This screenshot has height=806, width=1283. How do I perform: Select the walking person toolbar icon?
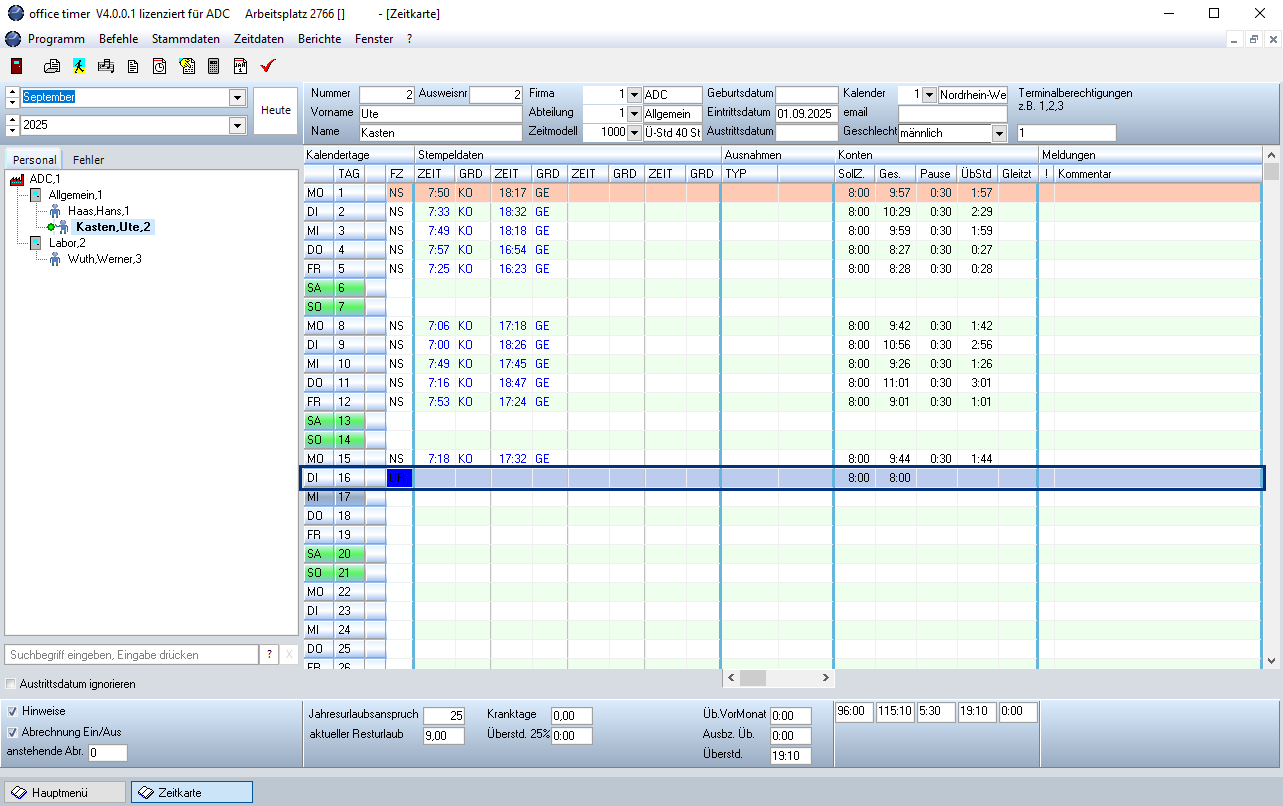(79, 67)
